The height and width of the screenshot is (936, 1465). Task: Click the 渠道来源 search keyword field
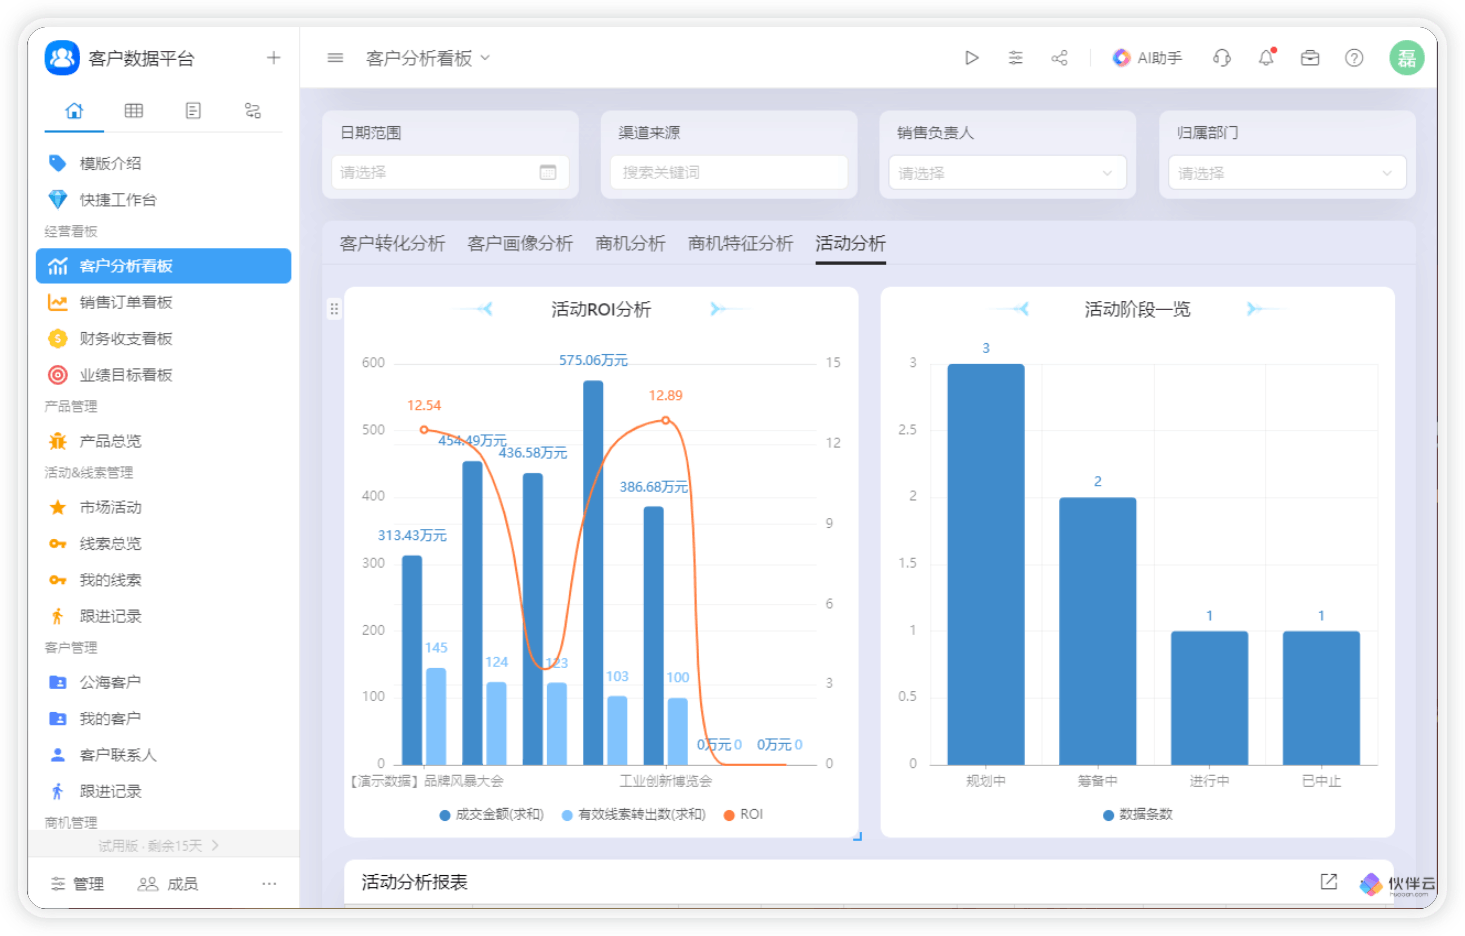729,172
